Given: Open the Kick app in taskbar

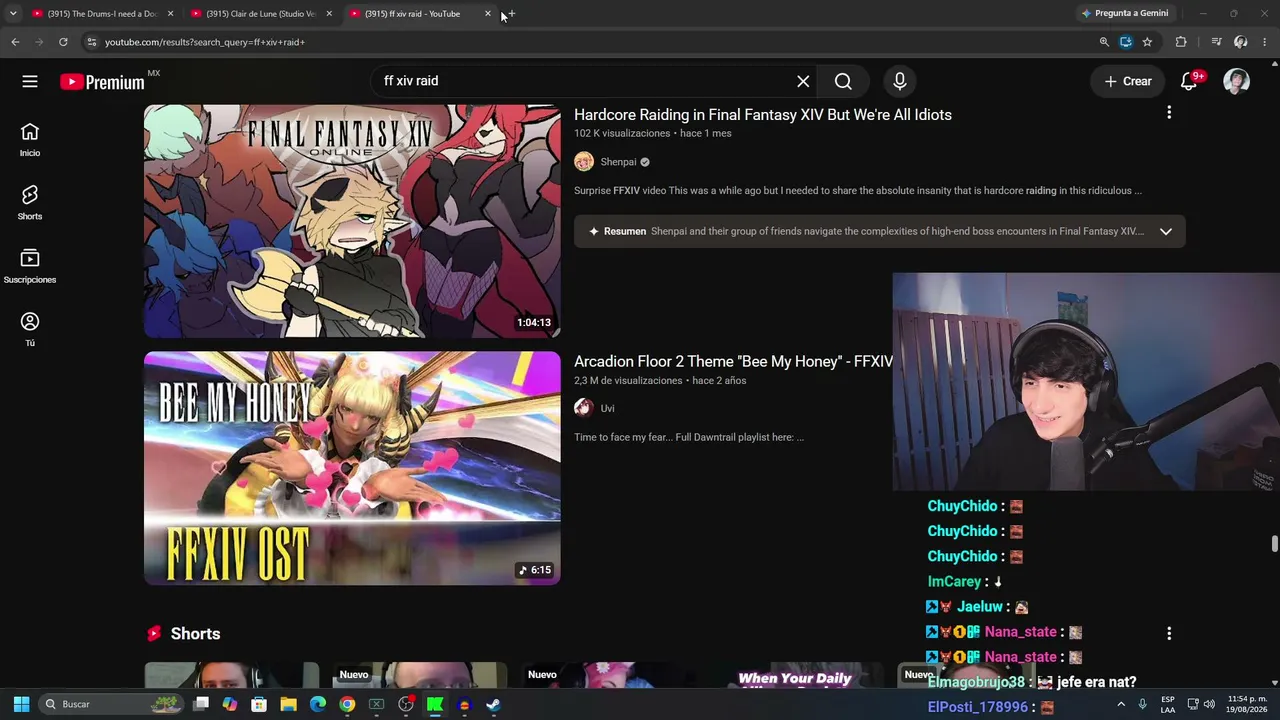Looking at the screenshot, I should click(435, 704).
